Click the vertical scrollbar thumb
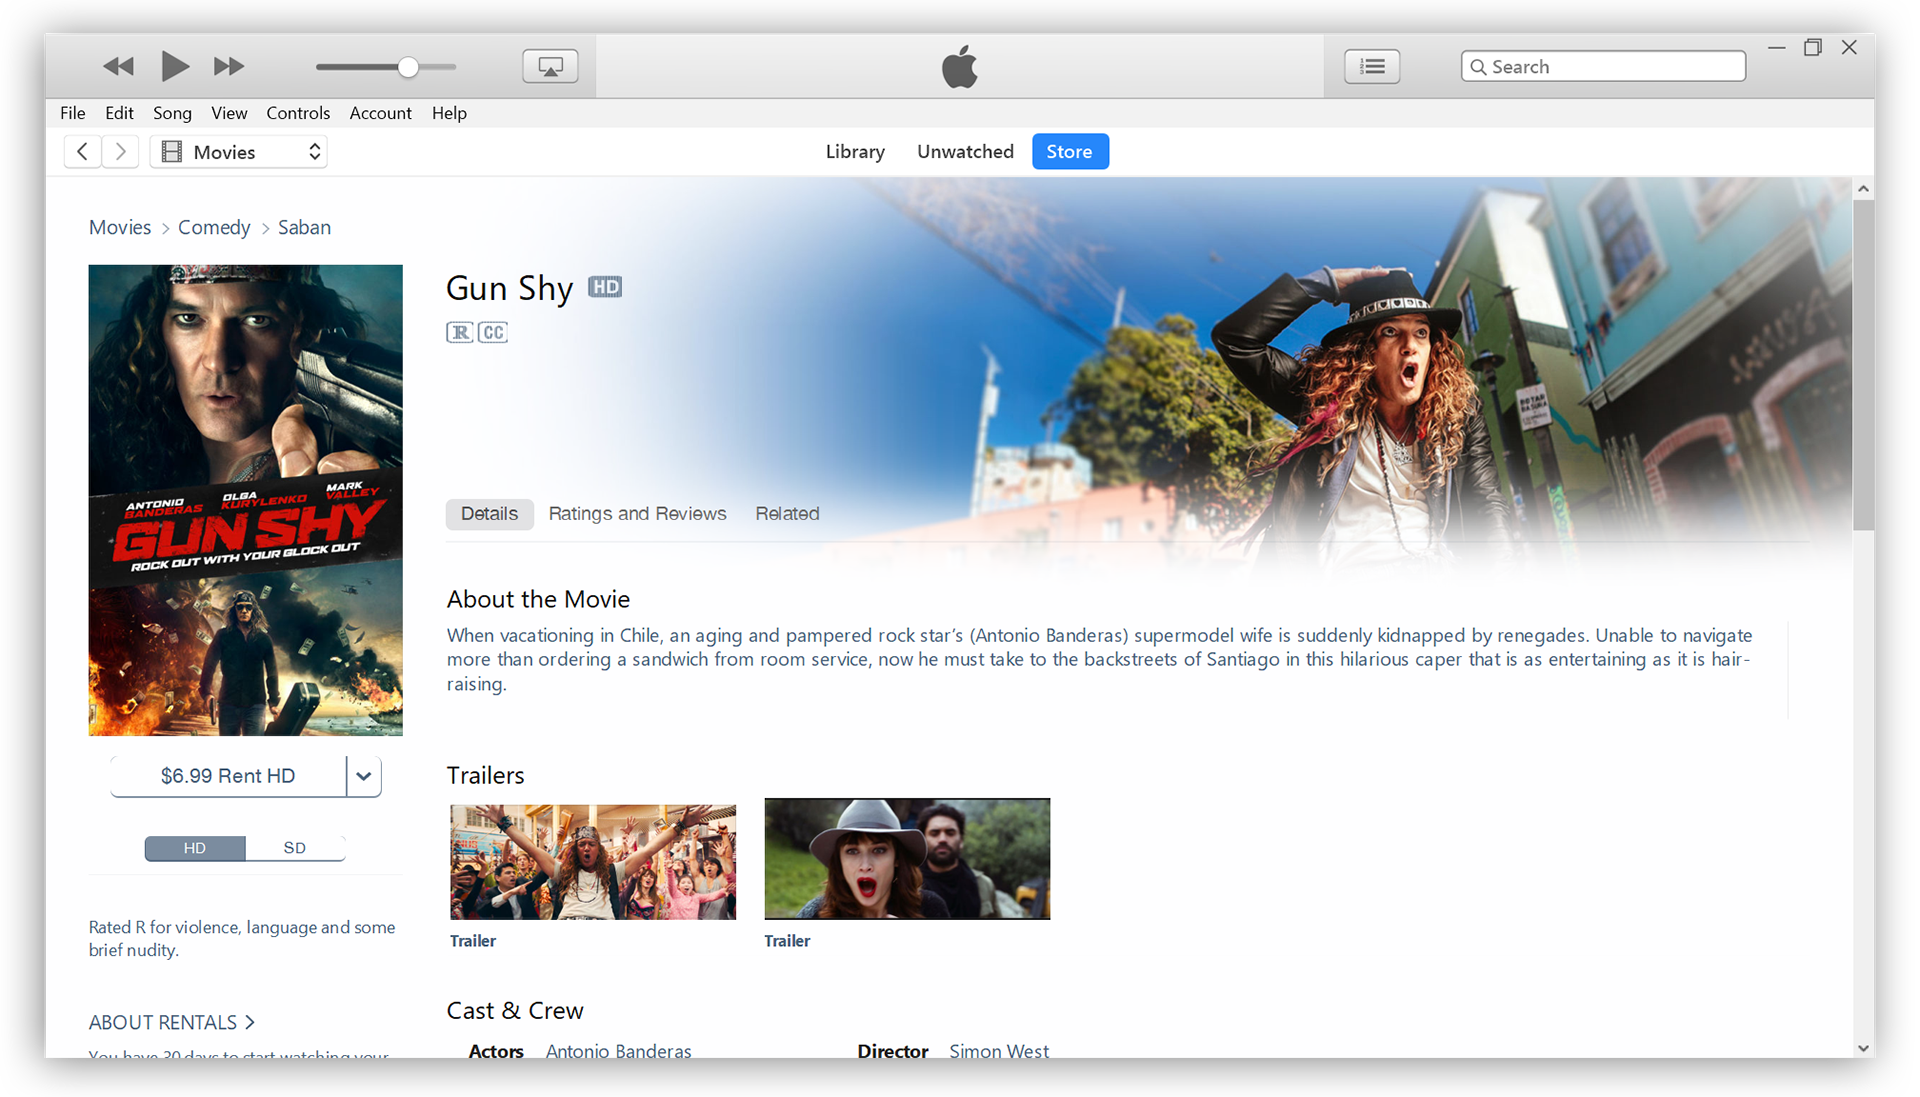Image resolution: width=1920 pixels, height=1097 pixels. (x=1863, y=365)
